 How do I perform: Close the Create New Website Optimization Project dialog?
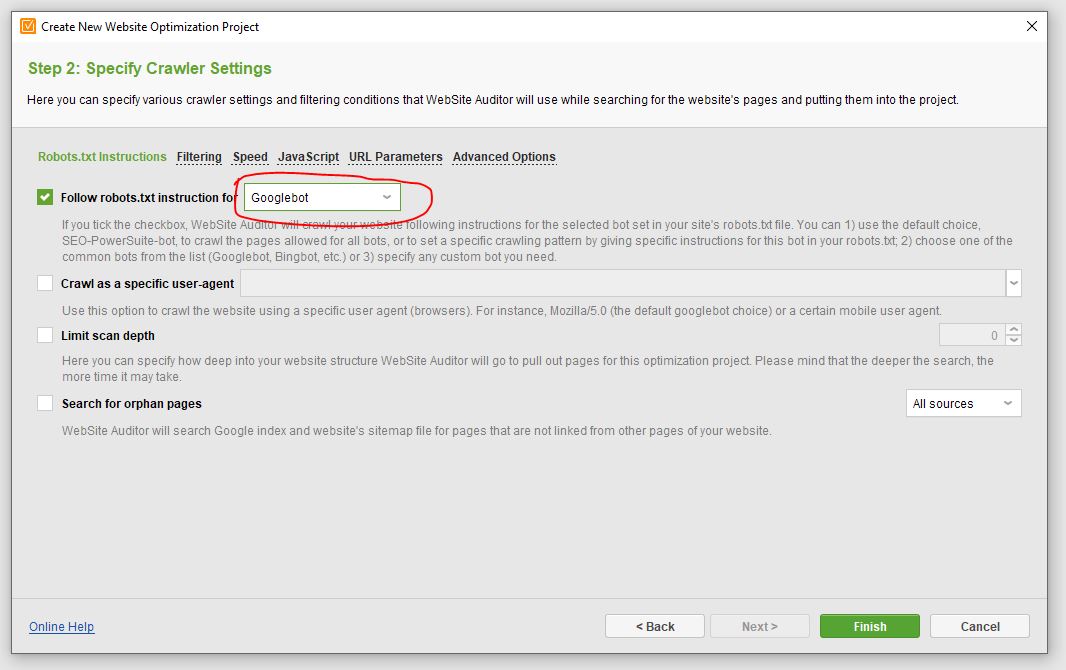point(1031,27)
